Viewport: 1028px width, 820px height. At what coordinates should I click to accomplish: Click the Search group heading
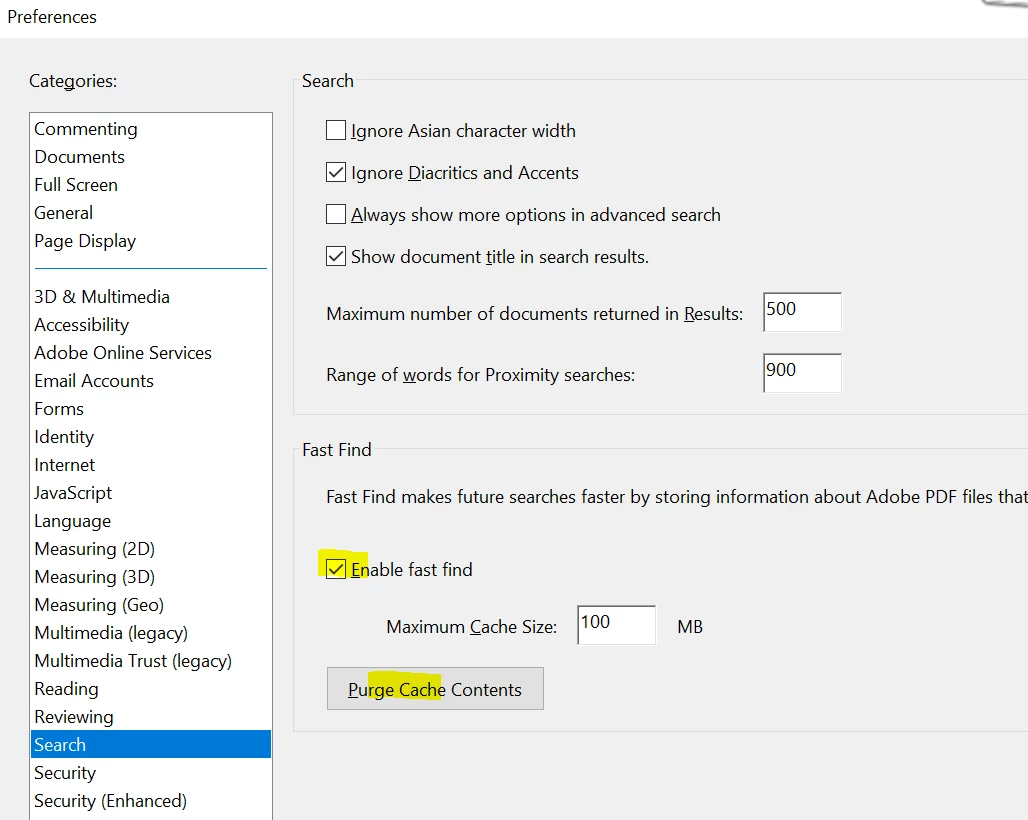click(328, 81)
